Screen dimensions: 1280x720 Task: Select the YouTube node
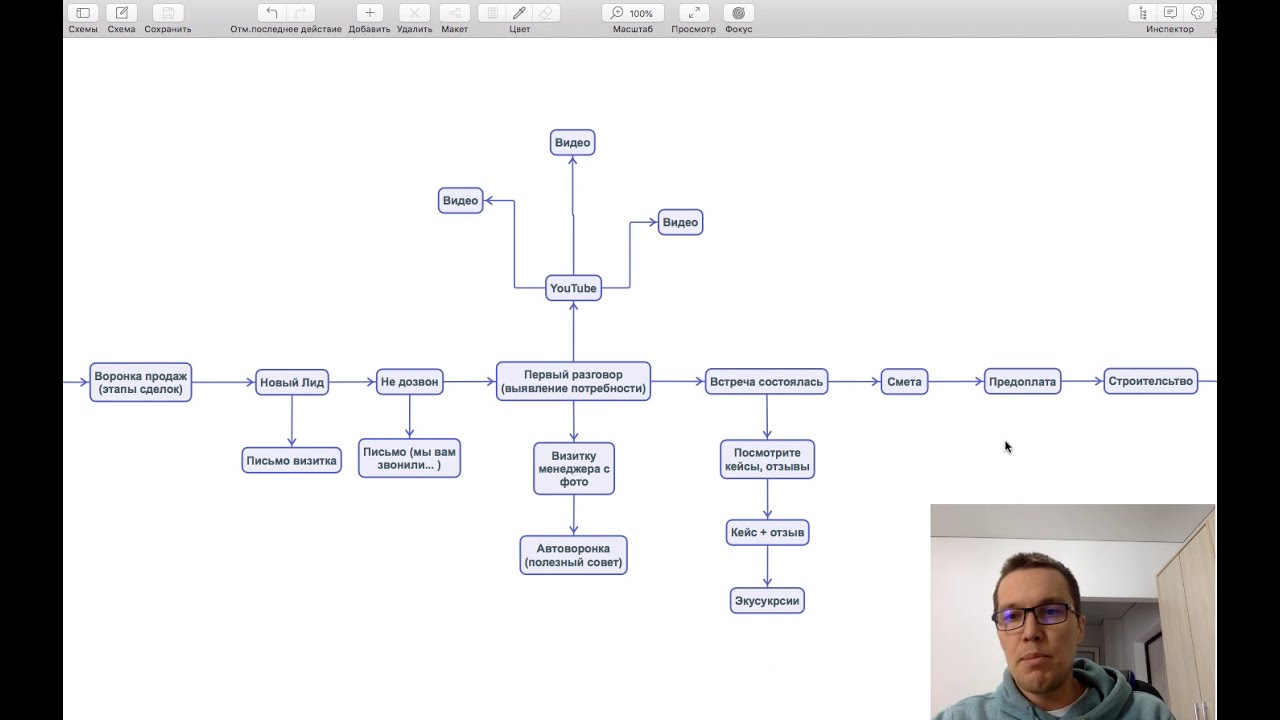click(573, 288)
